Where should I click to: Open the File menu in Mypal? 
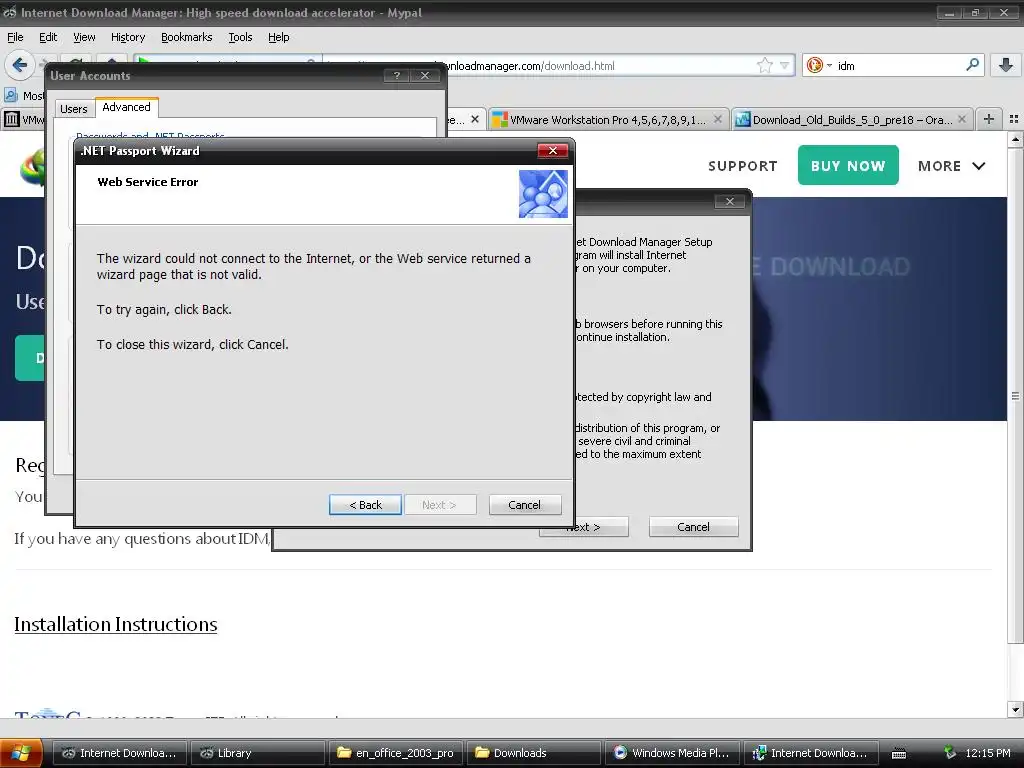click(x=15, y=37)
